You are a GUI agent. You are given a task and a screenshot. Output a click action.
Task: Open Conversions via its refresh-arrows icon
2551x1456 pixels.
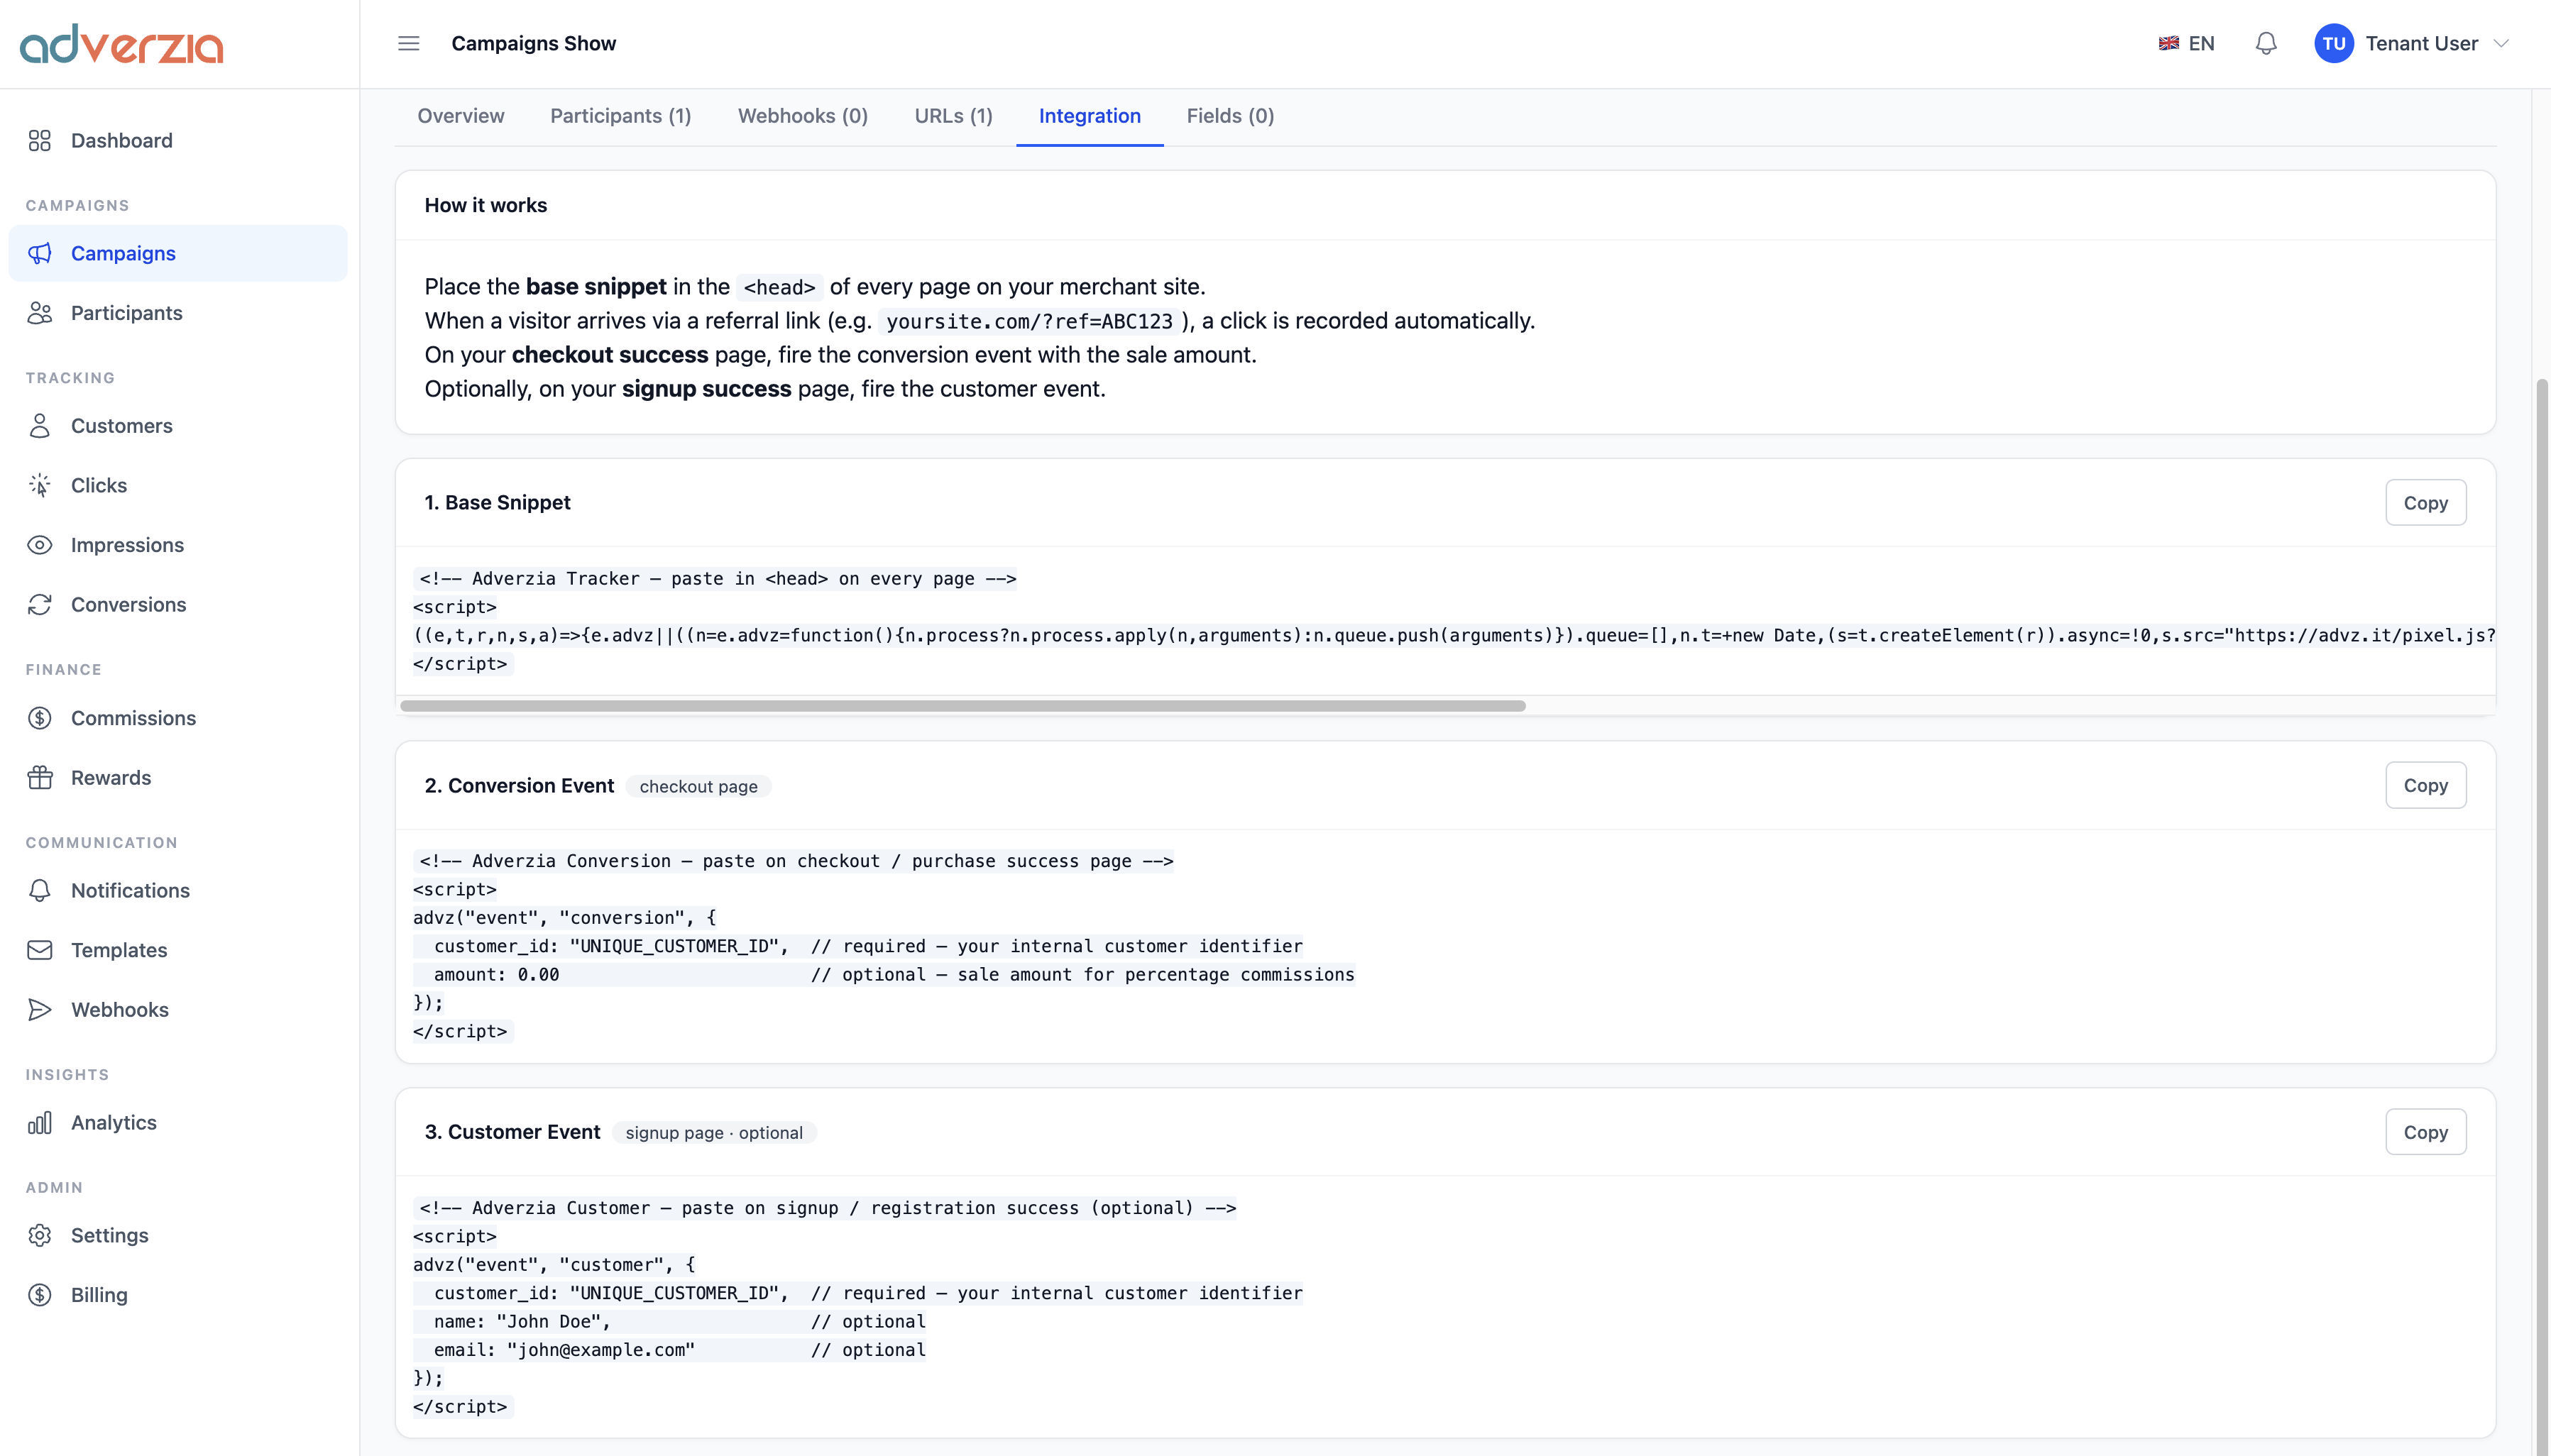point(40,605)
